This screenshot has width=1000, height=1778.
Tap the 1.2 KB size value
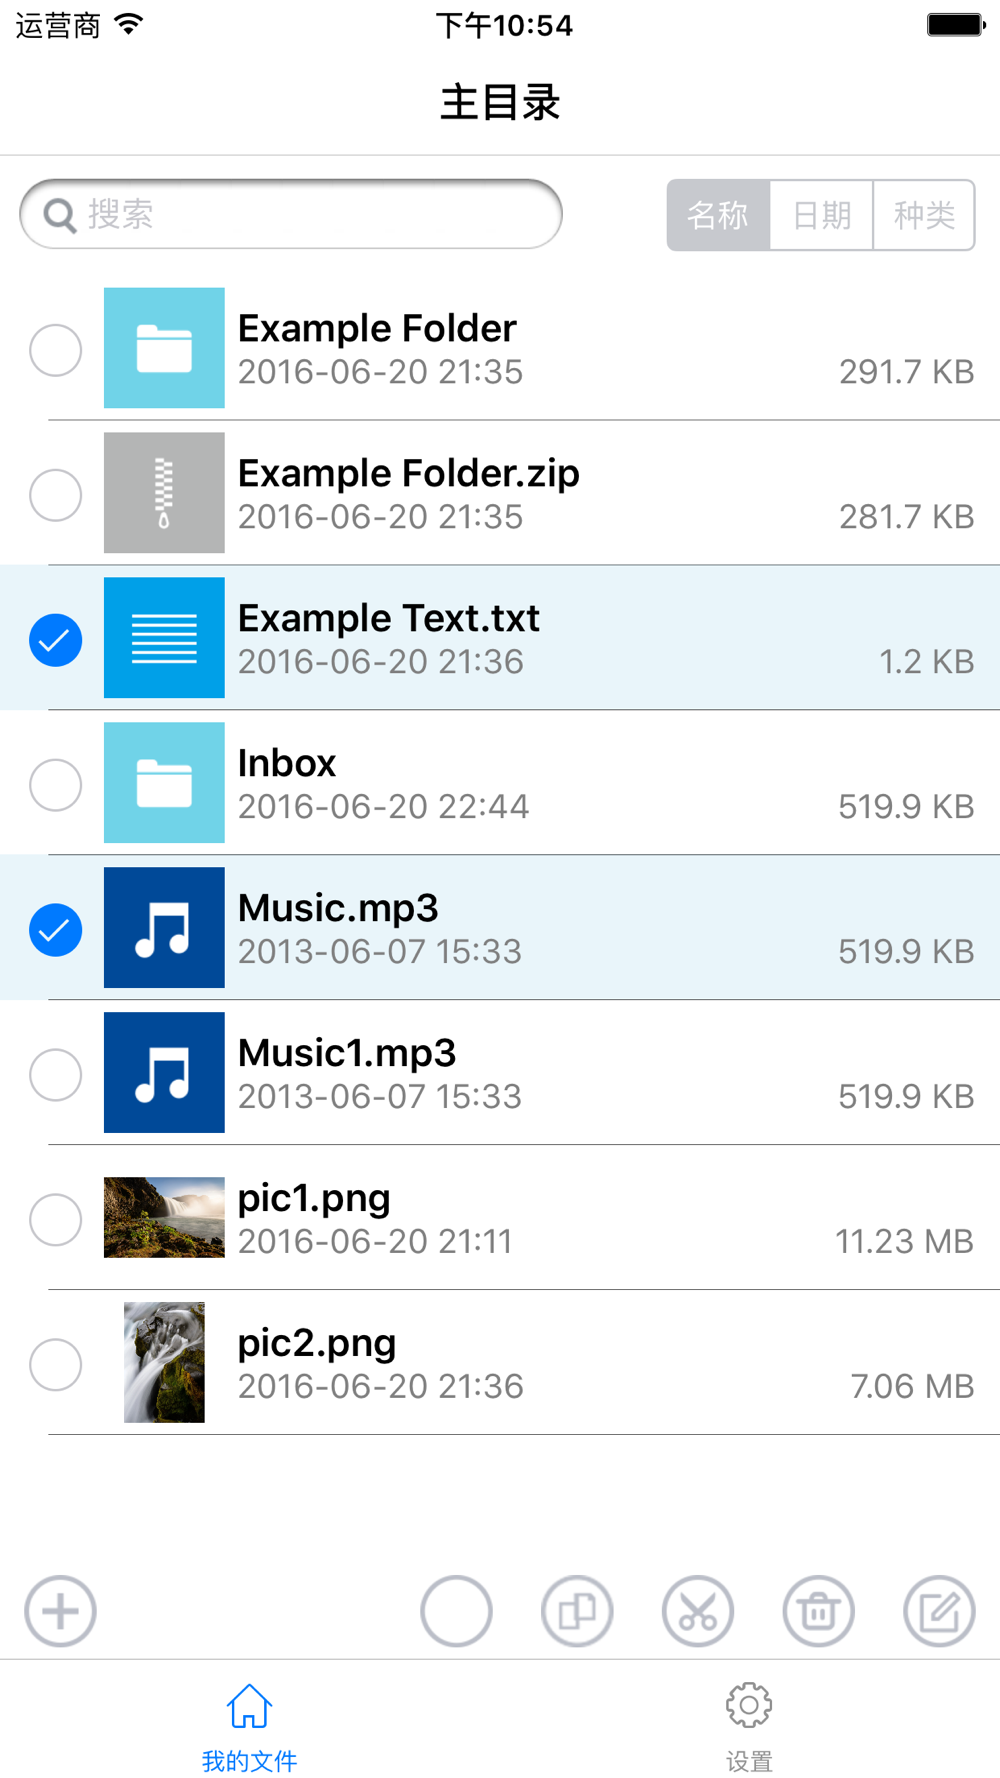click(926, 662)
